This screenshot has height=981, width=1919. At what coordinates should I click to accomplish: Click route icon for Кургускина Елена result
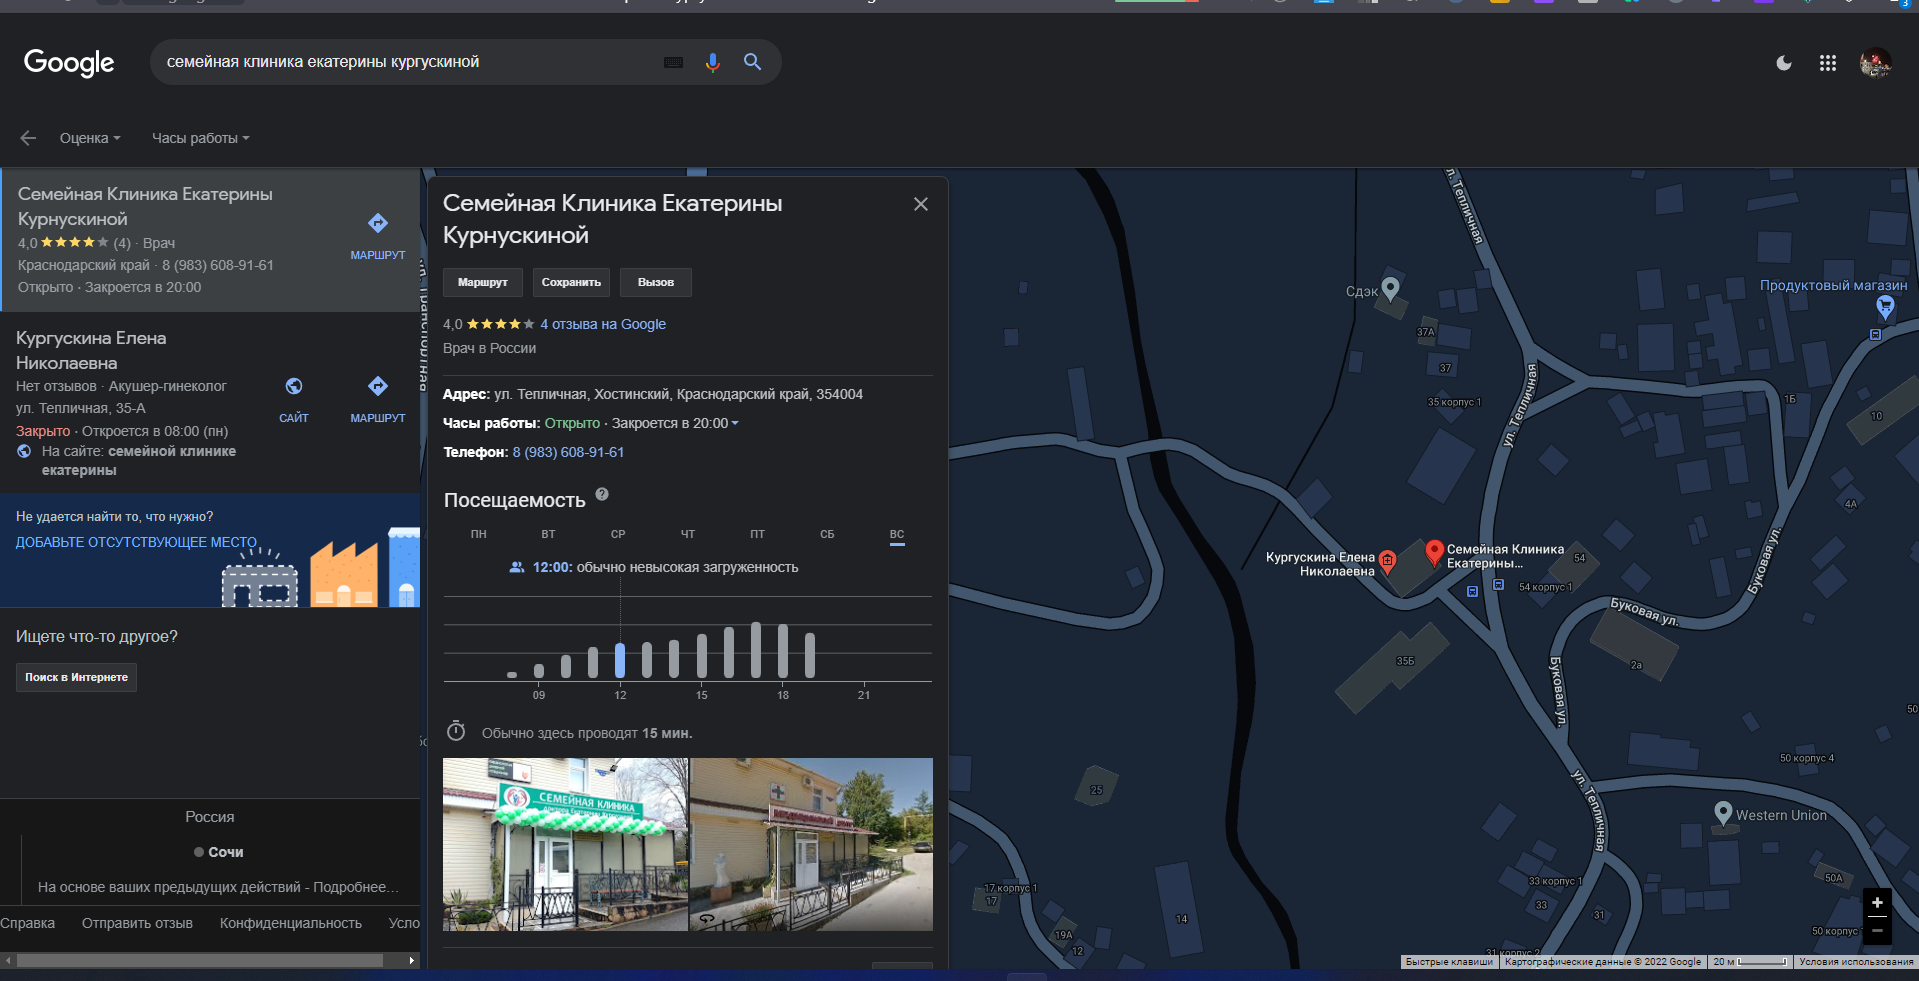pos(378,386)
